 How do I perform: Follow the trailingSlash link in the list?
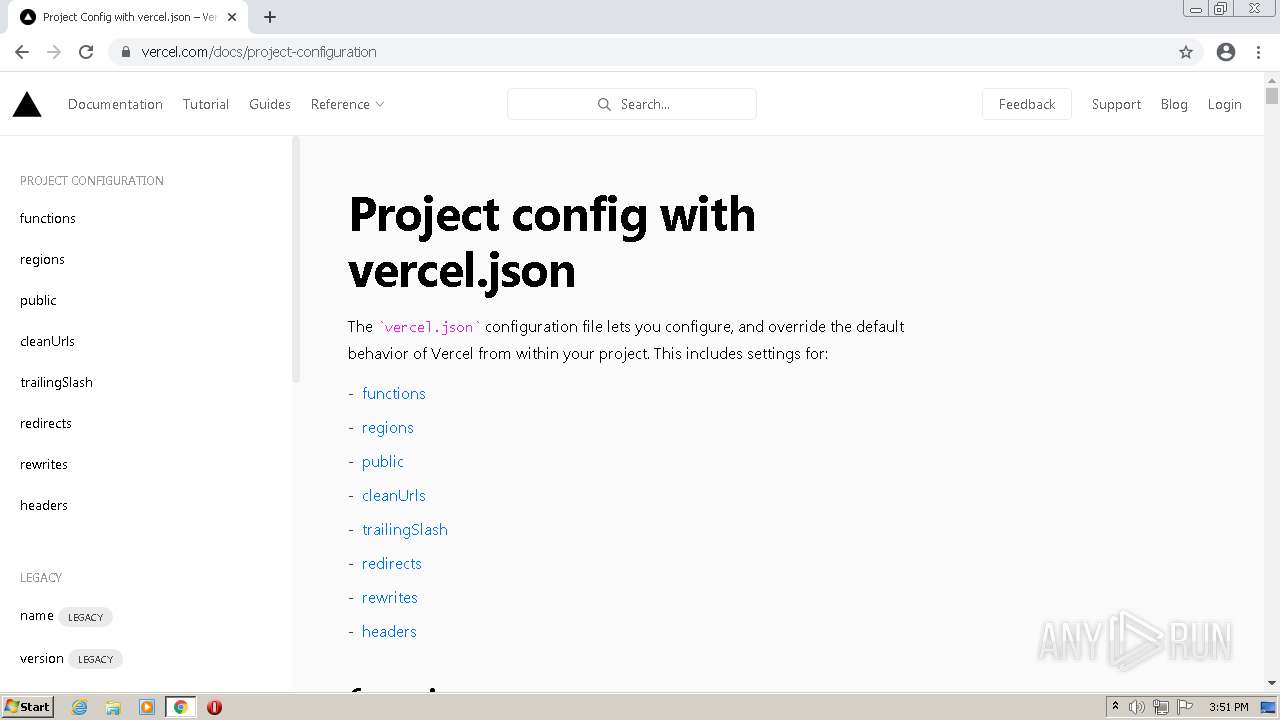click(x=405, y=529)
